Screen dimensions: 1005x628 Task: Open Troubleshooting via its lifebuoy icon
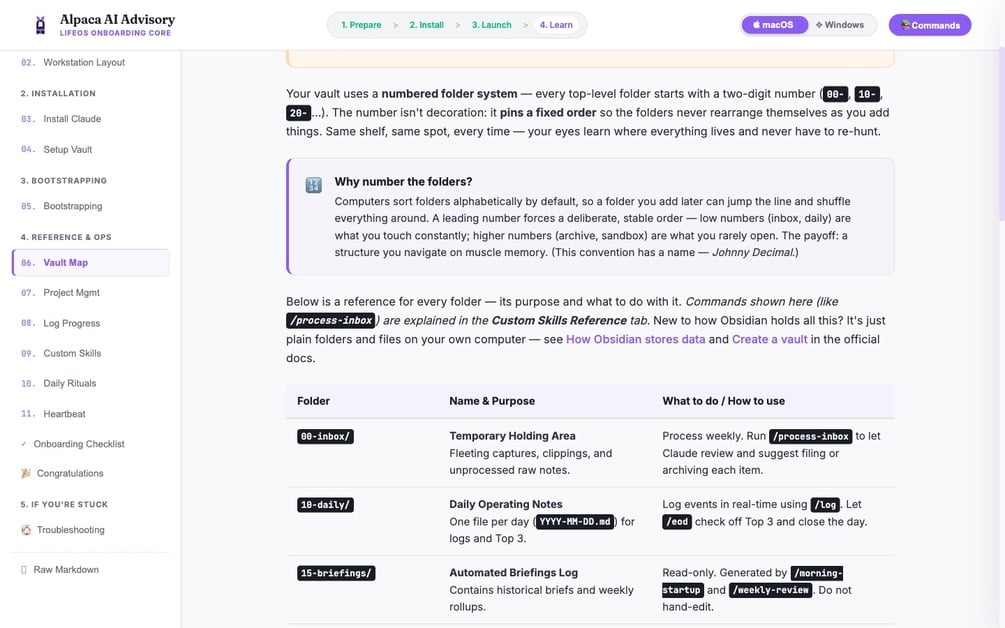click(x=26, y=530)
